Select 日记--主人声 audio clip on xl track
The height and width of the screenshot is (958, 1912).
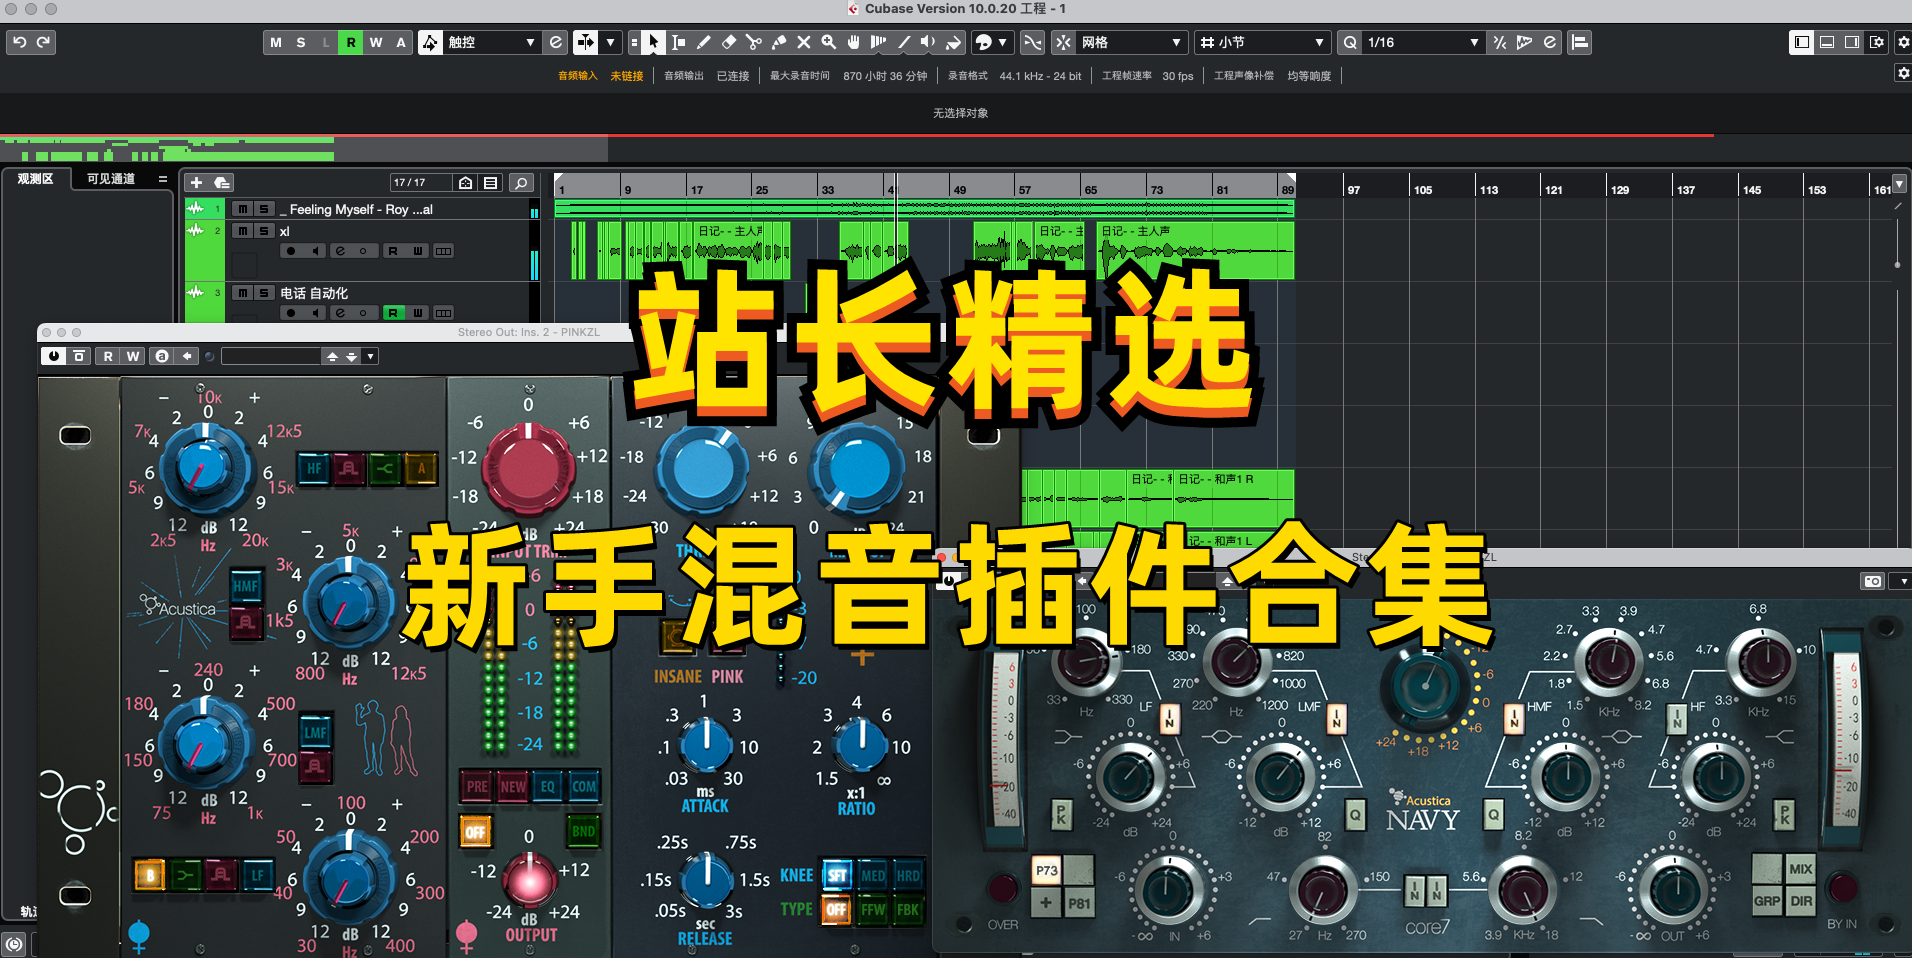(1195, 251)
